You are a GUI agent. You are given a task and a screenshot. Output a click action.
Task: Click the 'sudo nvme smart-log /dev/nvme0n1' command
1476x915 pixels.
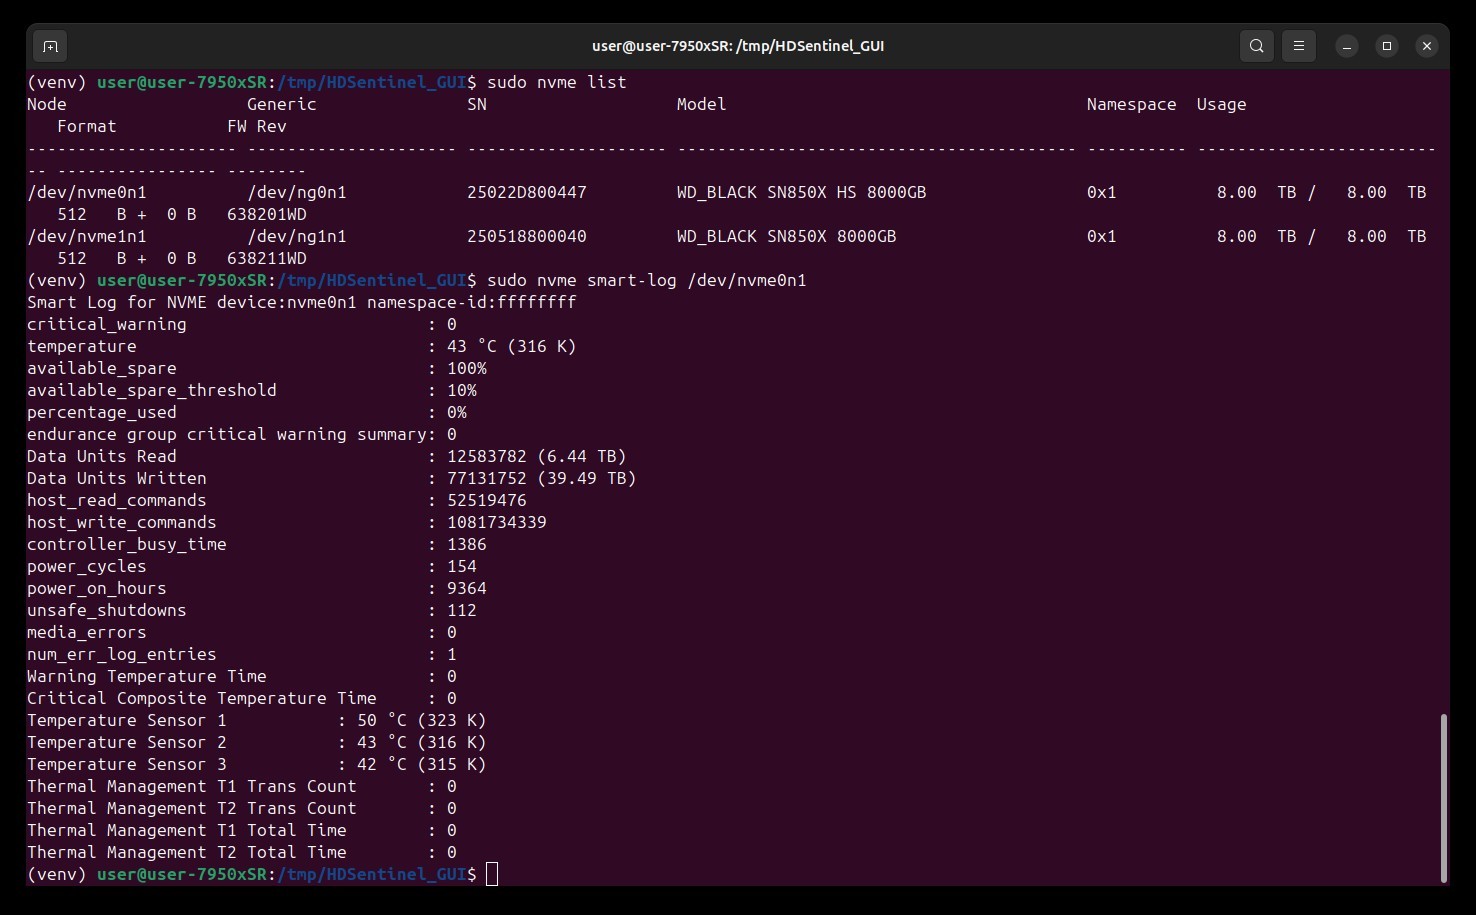(x=647, y=280)
